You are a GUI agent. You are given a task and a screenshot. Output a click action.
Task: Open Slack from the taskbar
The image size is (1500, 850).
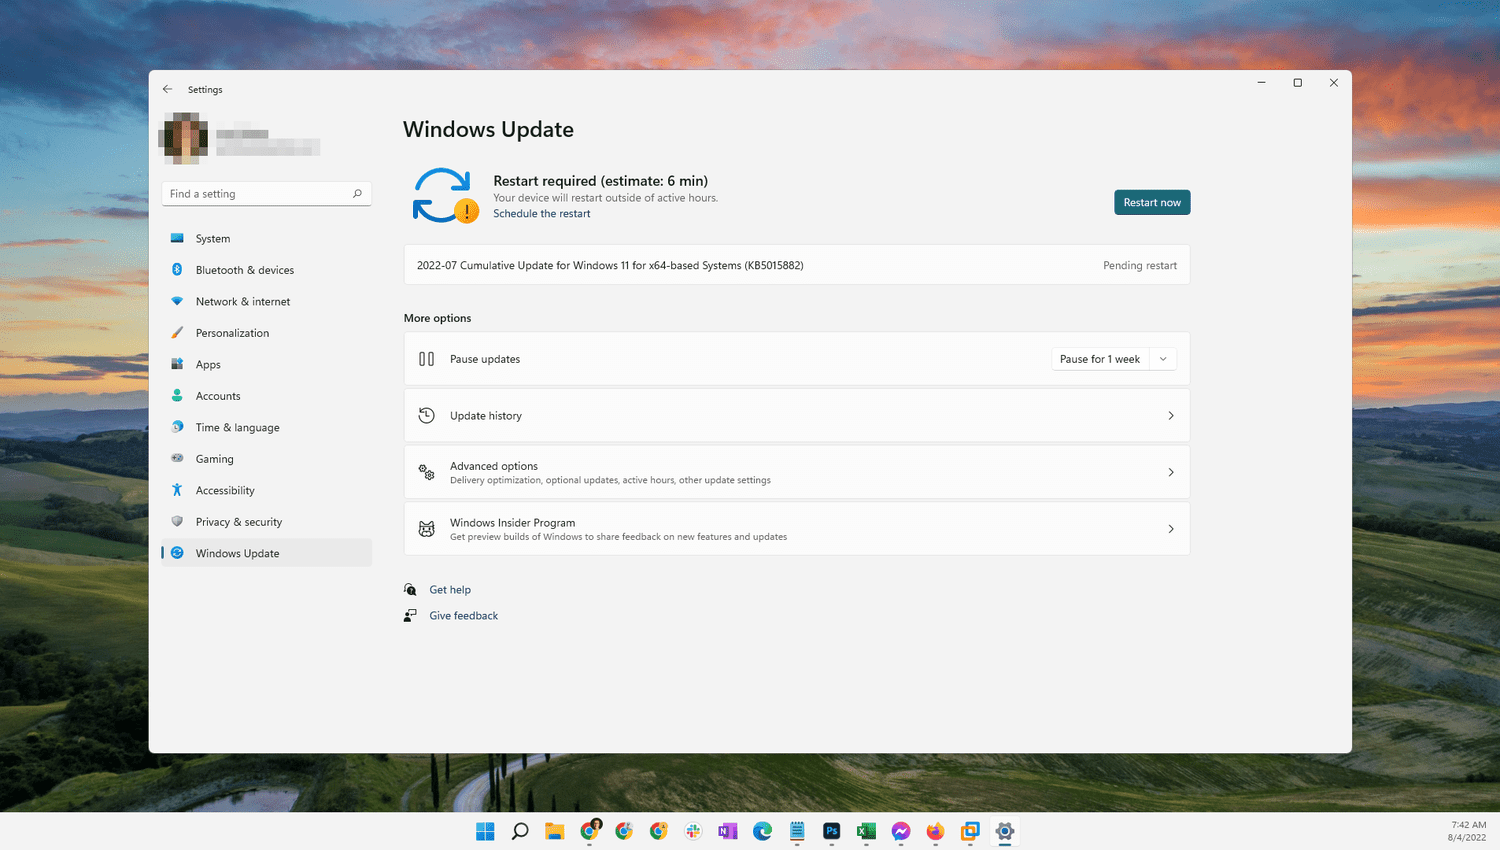693,831
